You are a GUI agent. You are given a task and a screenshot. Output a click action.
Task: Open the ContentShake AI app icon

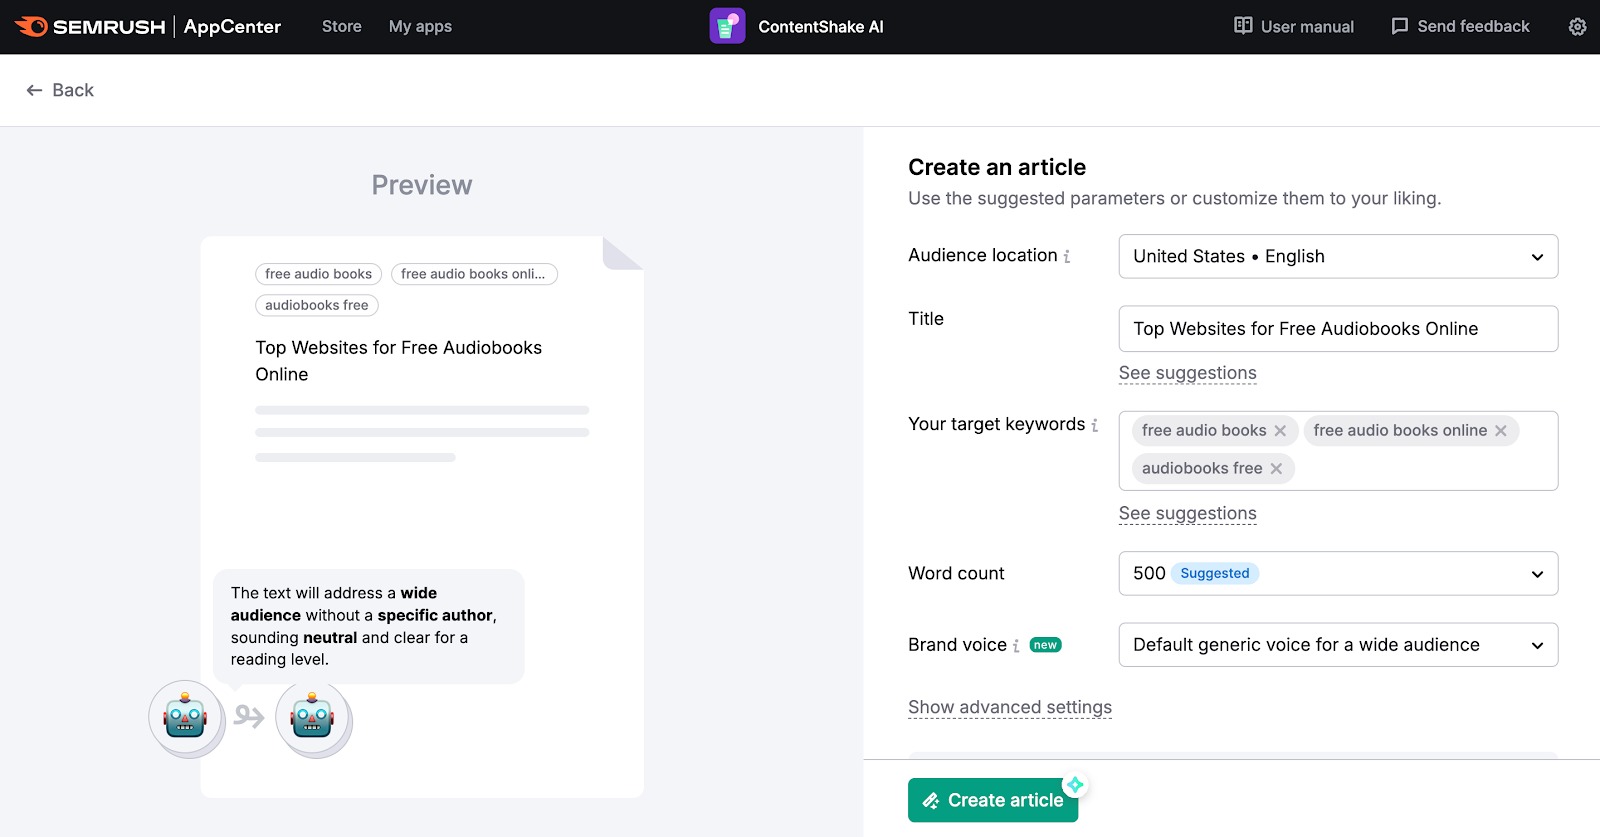(x=727, y=26)
